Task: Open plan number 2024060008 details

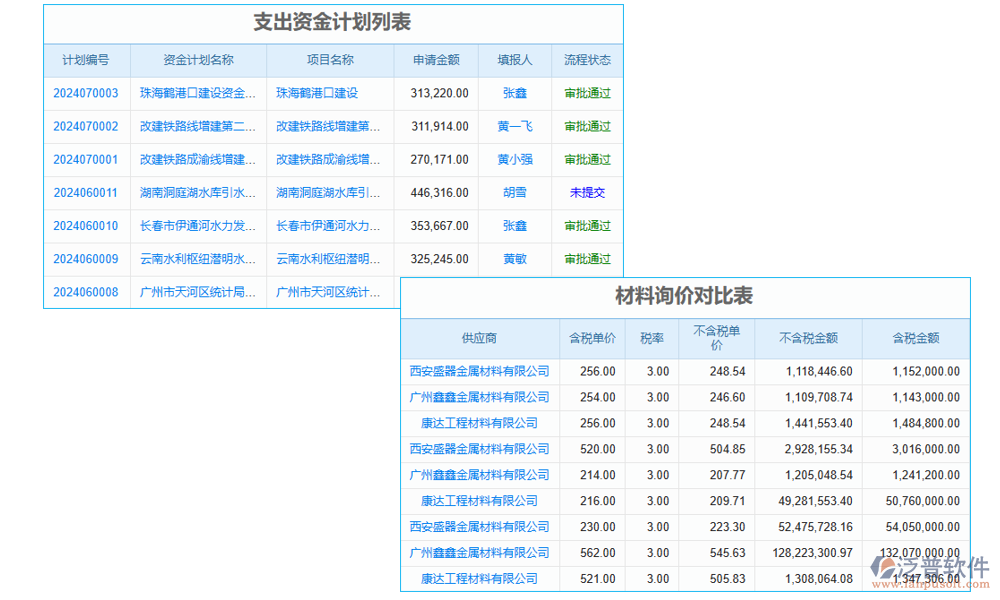Action: pyautogui.click(x=87, y=292)
